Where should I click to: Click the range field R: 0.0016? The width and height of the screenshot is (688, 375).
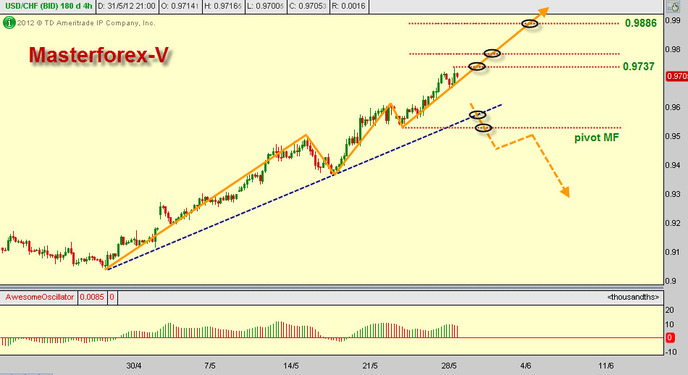[349, 7]
